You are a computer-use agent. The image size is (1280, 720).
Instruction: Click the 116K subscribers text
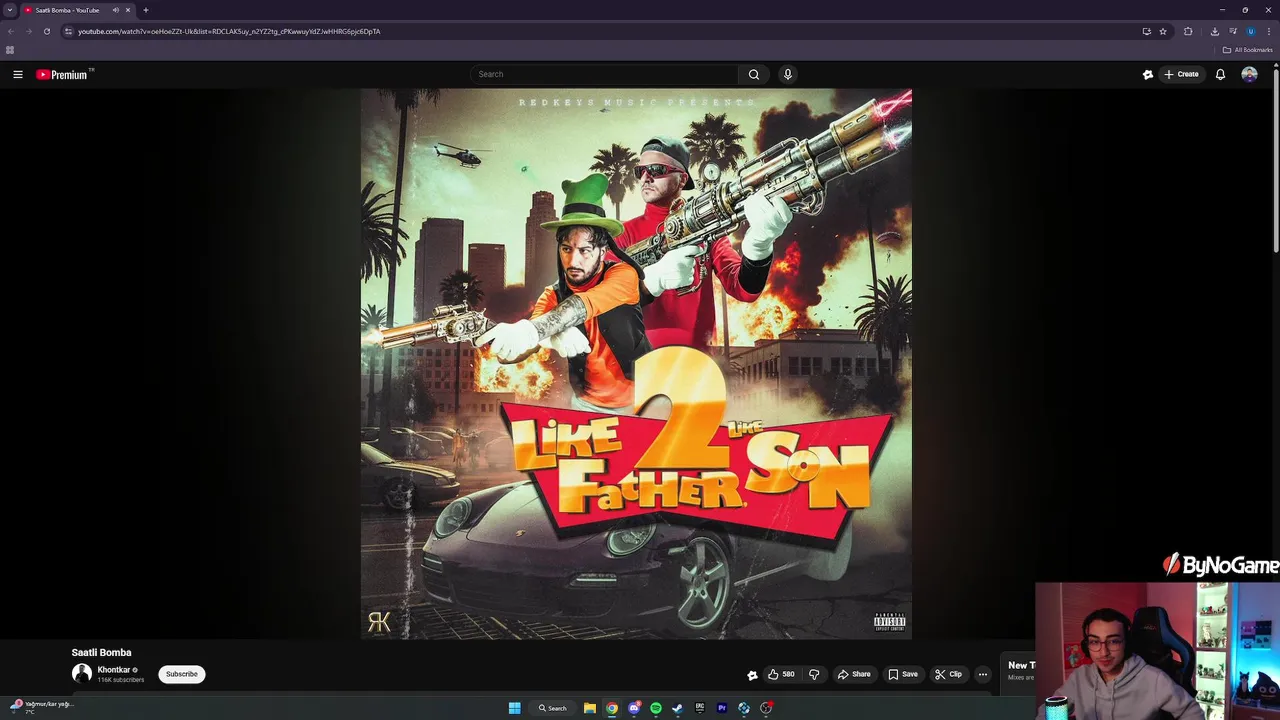120,680
